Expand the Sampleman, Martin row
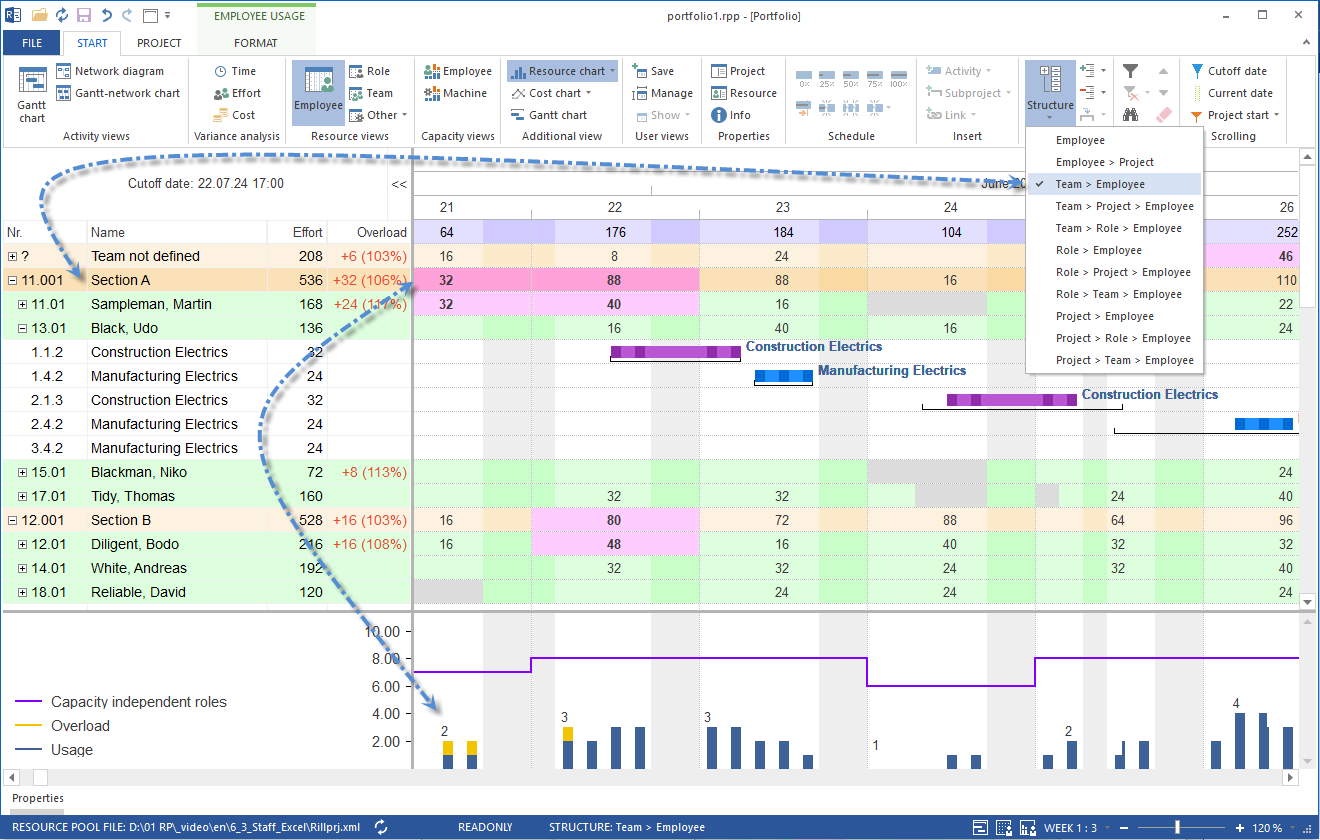 point(22,304)
